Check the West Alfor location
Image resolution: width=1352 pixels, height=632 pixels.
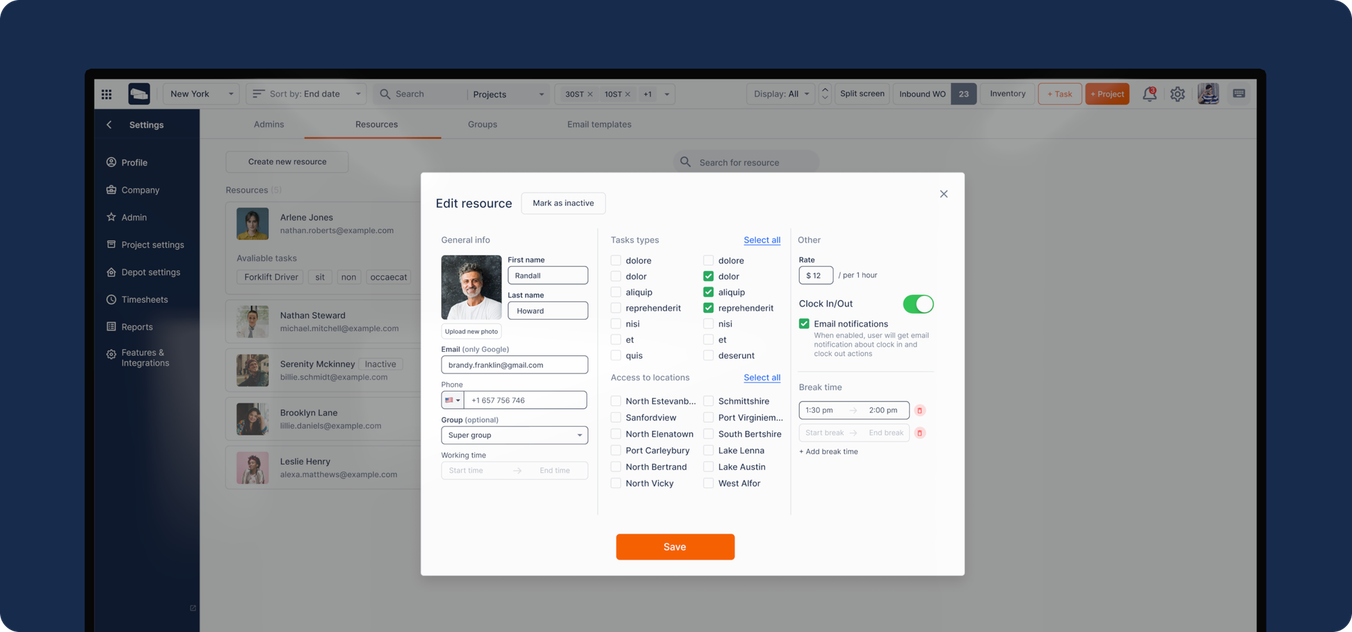point(708,483)
